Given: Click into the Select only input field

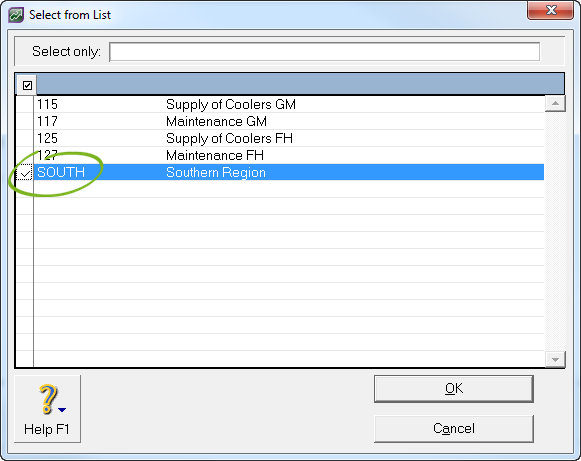Looking at the screenshot, I should coord(324,52).
